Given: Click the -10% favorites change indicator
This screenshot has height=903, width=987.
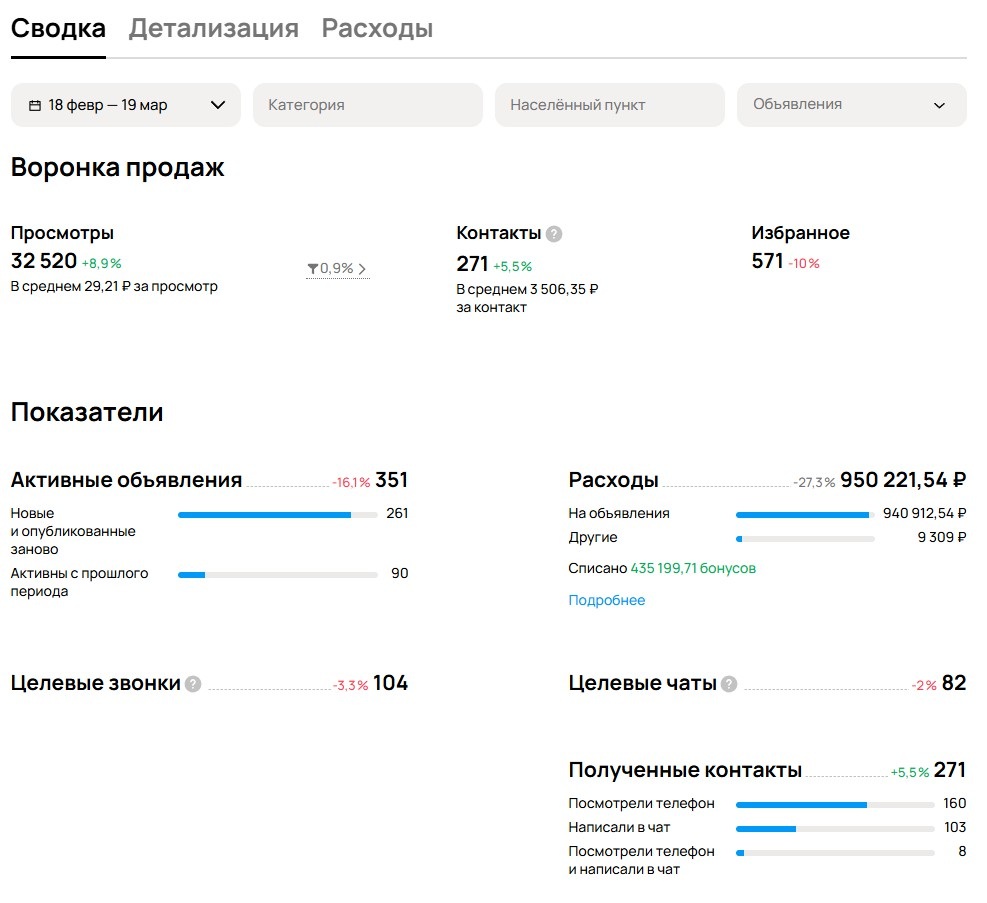Looking at the screenshot, I should (x=804, y=263).
